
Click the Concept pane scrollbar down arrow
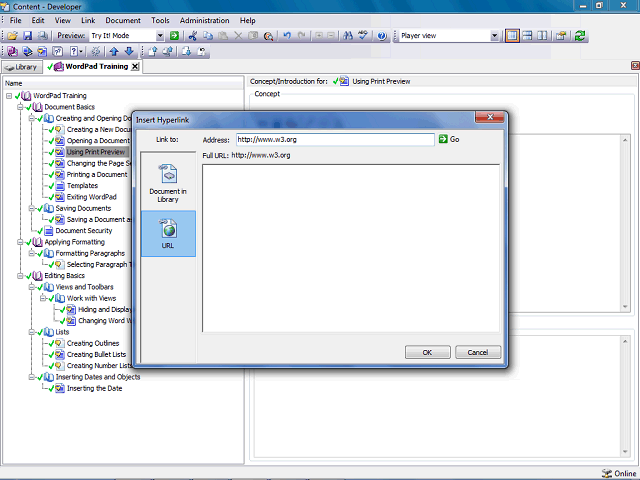point(625,307)
